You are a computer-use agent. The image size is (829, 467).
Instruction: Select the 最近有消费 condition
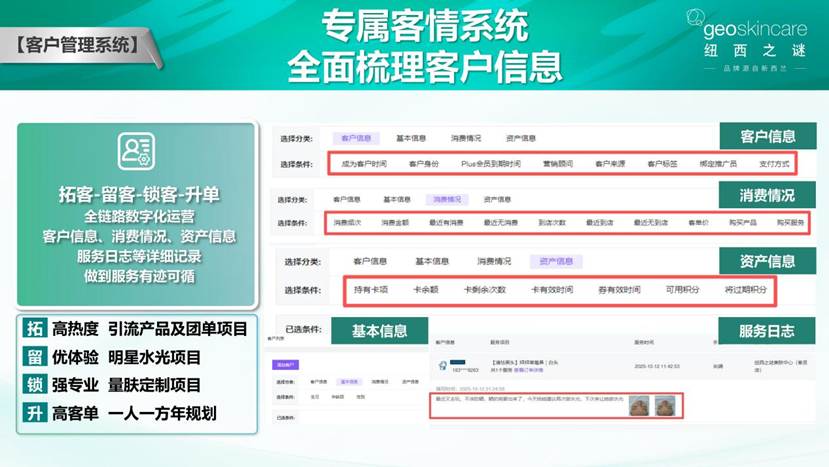point(446,223)
